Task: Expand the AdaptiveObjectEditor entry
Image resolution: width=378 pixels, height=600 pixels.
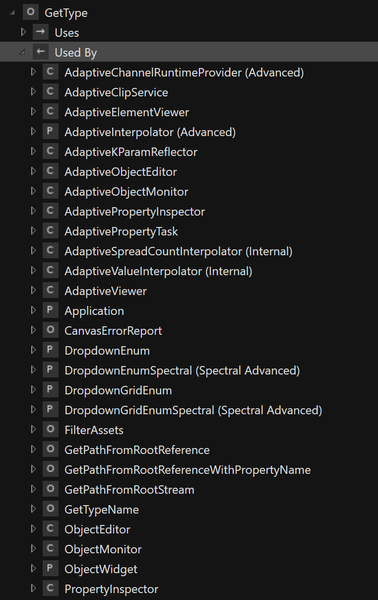Action: coord(33,171)
